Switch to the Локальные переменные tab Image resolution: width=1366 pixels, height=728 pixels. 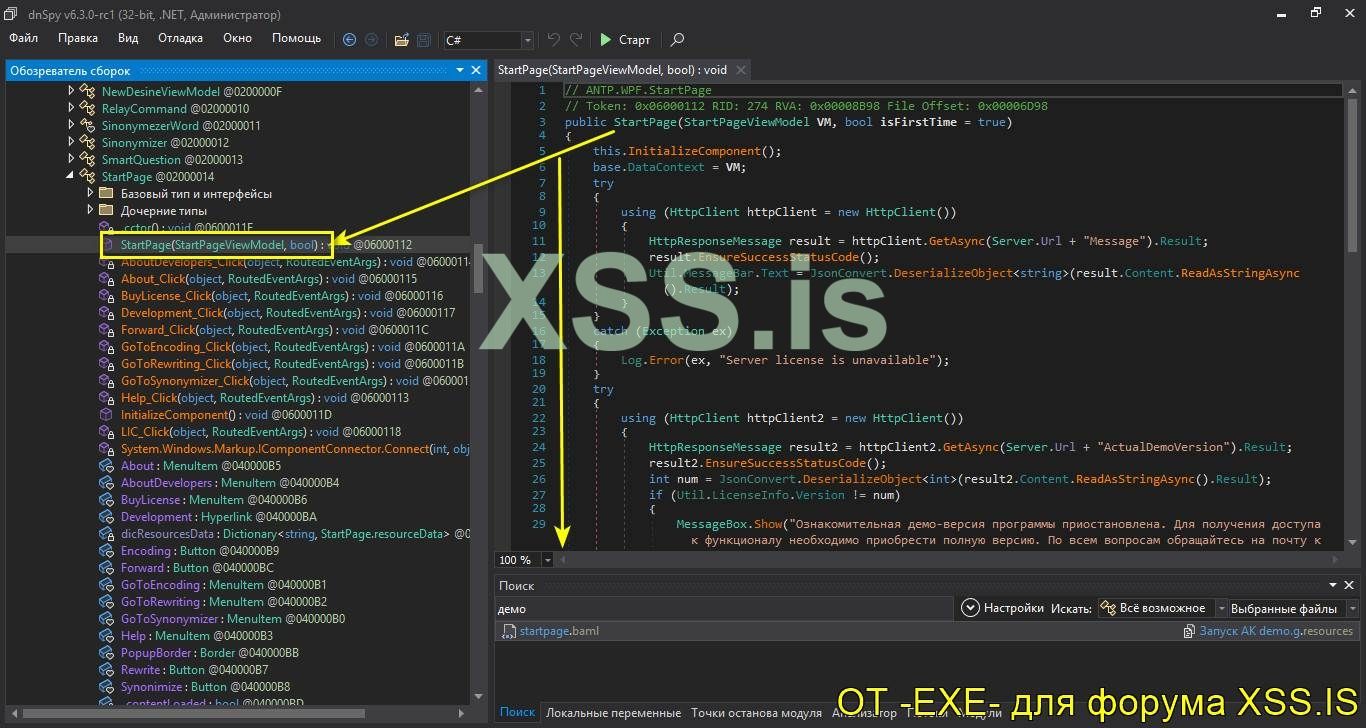[613, 712]
